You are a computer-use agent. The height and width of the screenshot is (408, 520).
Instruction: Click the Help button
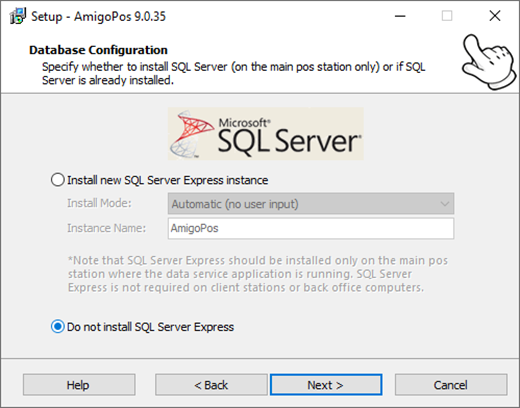click(x=79, y=385)
